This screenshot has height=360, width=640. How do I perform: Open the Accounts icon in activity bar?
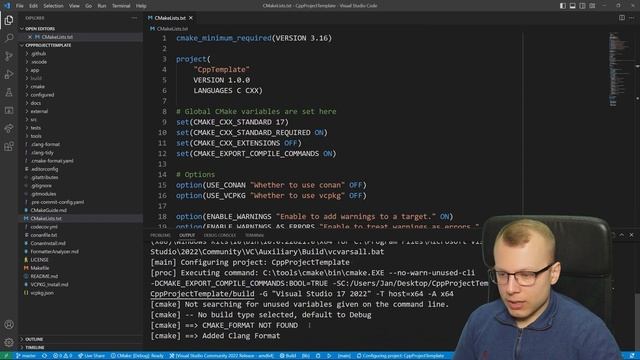click(9, 324)
